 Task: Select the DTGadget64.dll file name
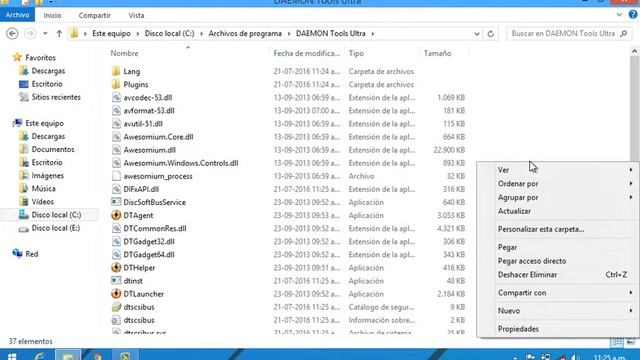(149, 254)
